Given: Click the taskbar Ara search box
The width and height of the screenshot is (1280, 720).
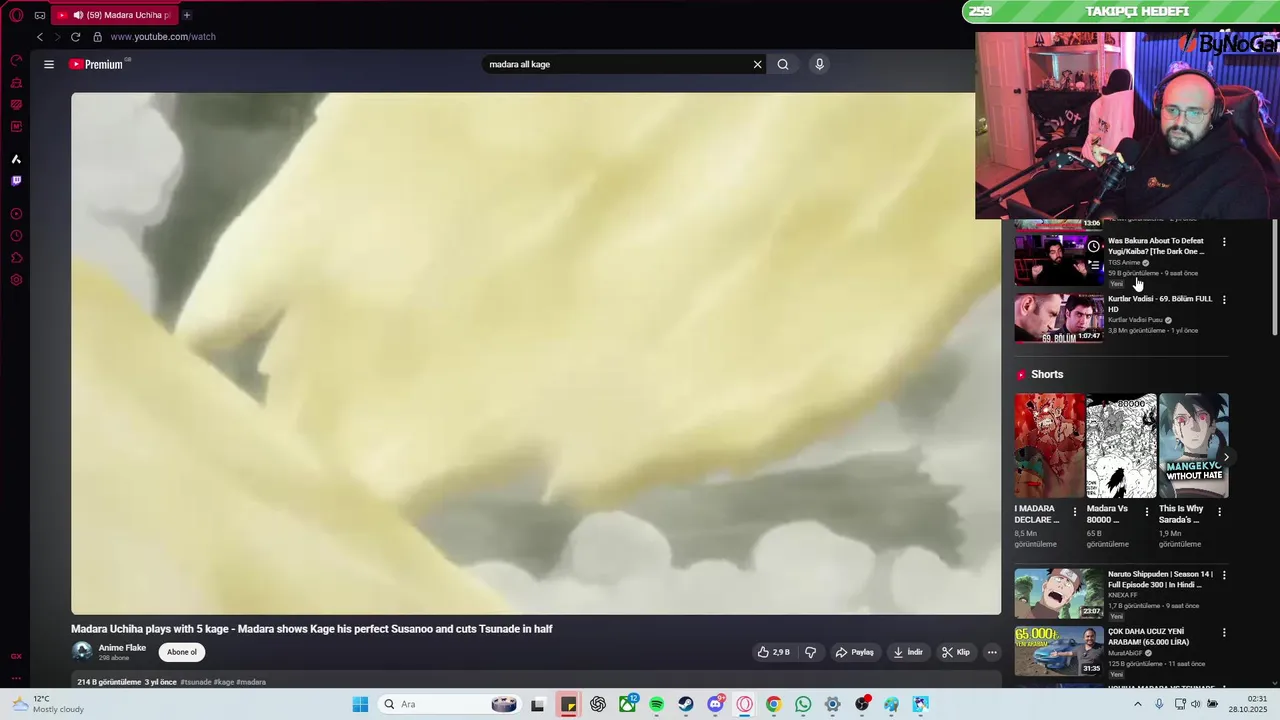Looking at the screenshot, I should coord(448,704).
